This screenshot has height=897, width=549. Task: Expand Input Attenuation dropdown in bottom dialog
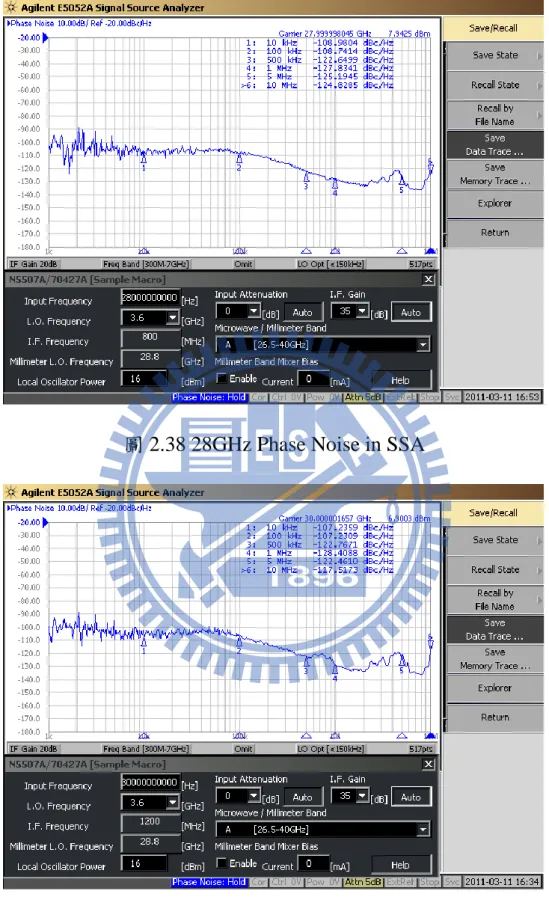[x=254, y=796]
